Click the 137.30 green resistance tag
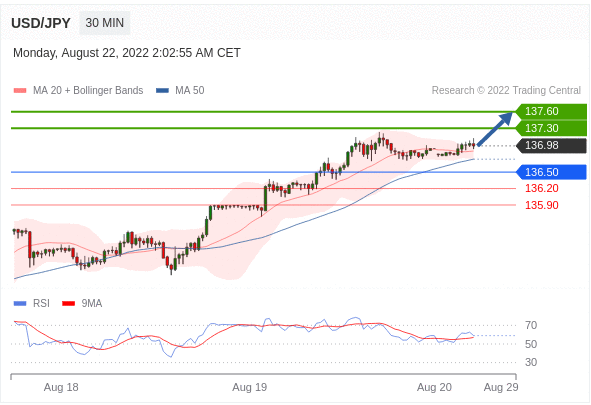 [551, 128]
